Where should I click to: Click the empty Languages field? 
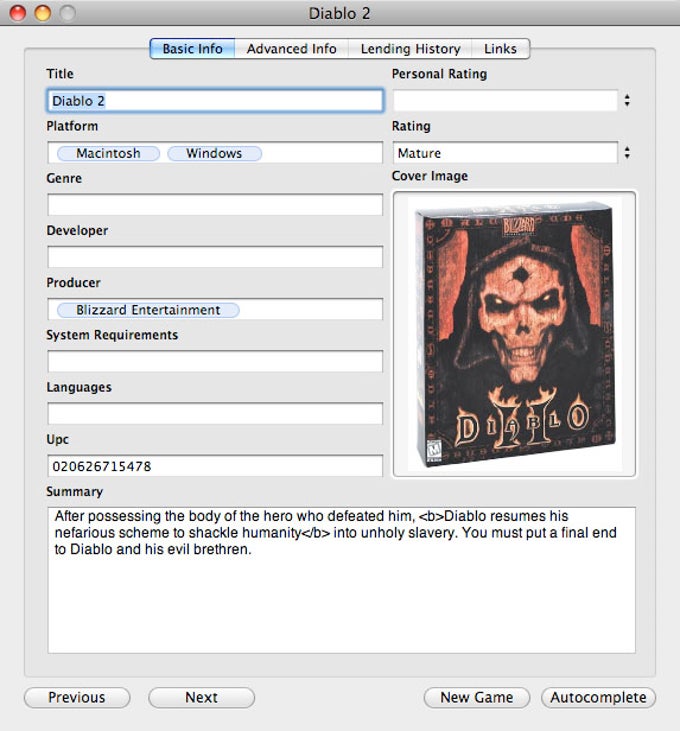[215, 414]
